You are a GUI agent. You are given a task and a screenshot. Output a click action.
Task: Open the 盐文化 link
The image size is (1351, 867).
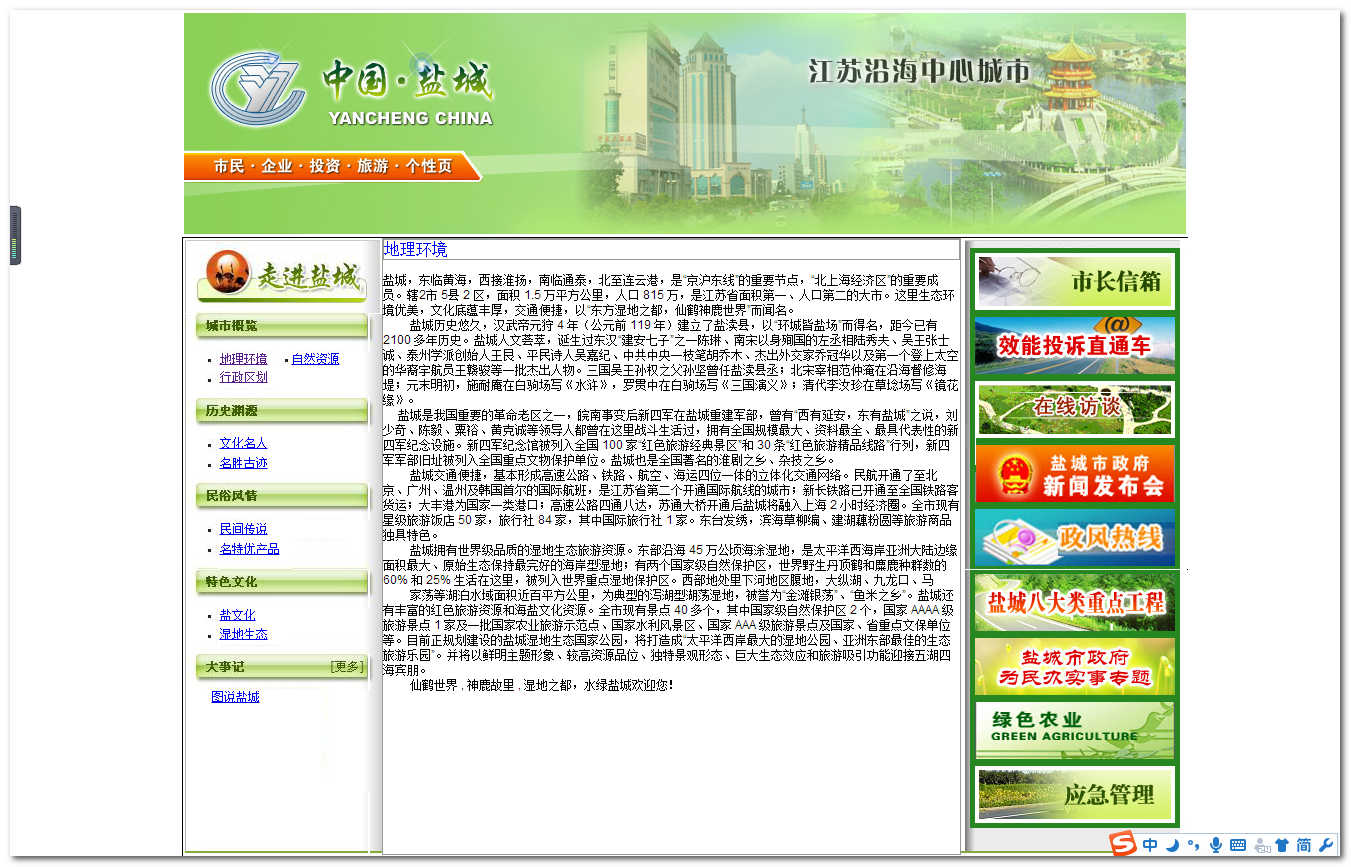[238, 615]
